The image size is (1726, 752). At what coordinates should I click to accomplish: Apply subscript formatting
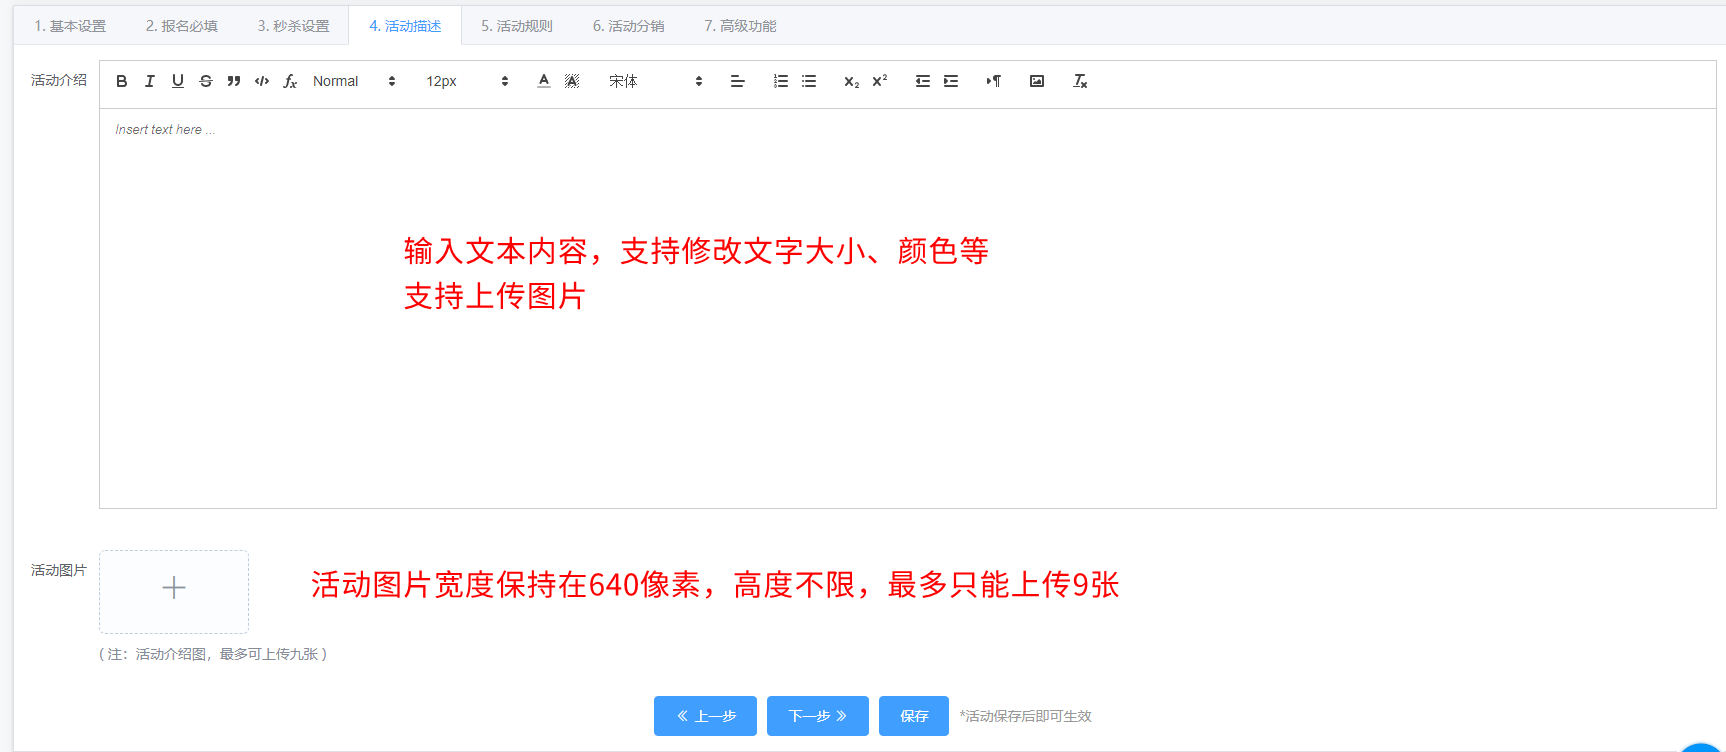[851, 81]
